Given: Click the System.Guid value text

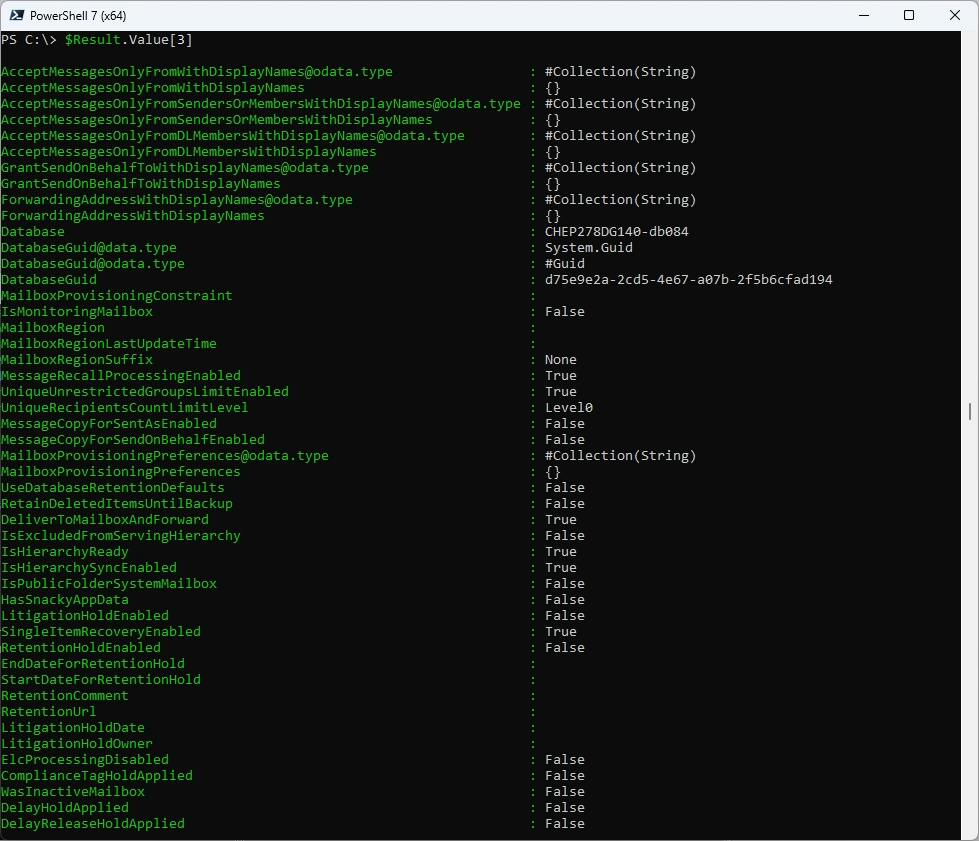Looking at the screenshot, I should 588,248.
